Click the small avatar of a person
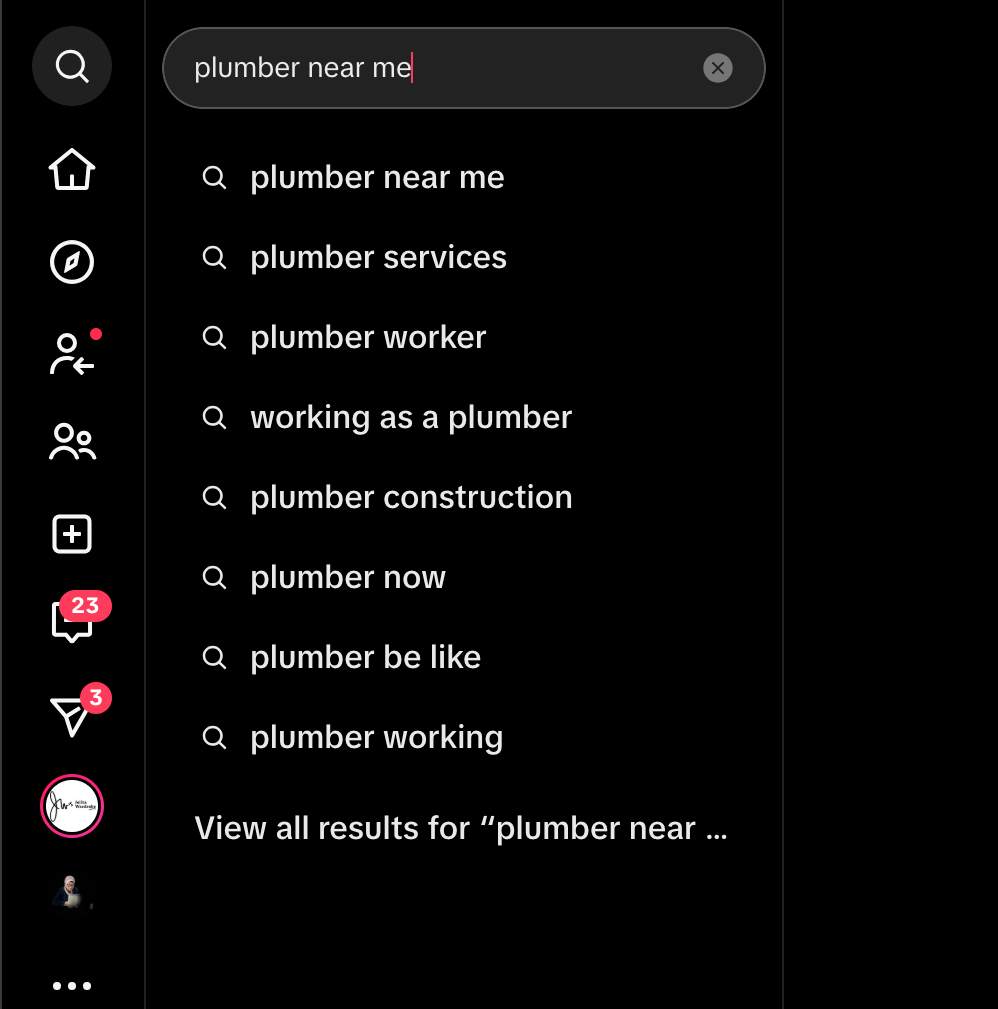 (72, 892)
